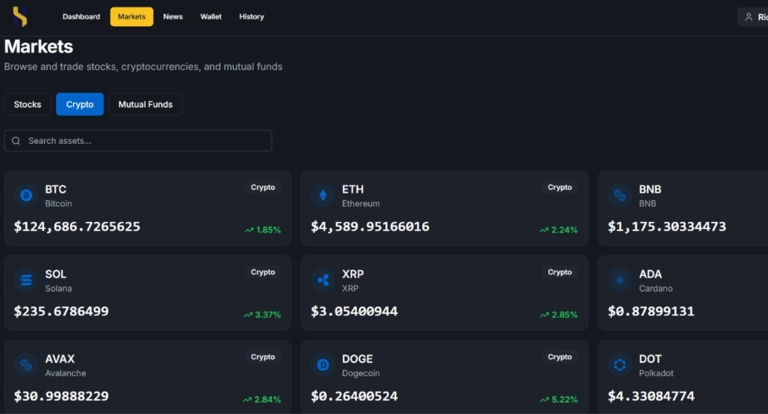The image size is (768, 414).
Task: Go to the News page
Action: (173, 17)
